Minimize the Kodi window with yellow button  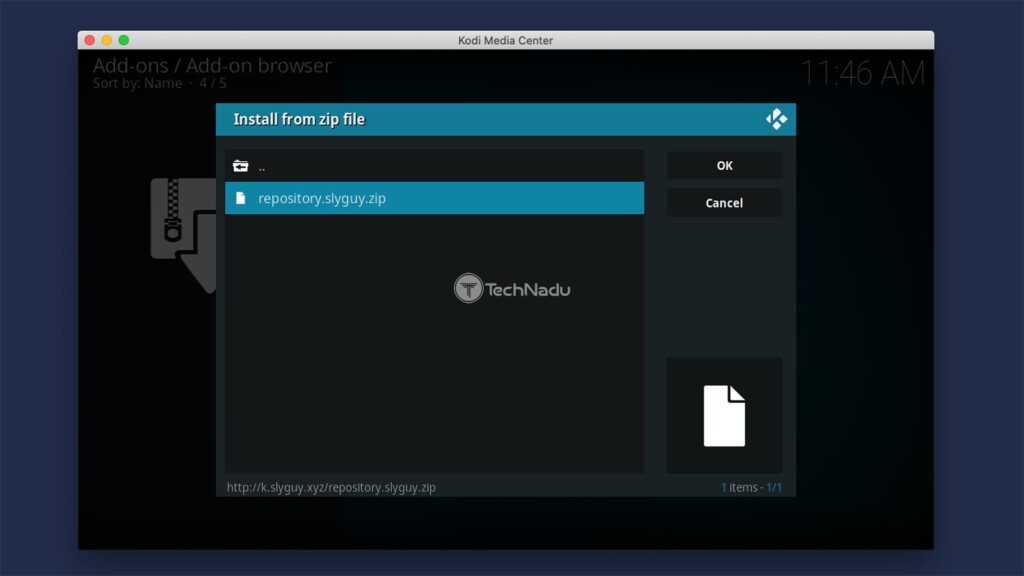pos(106,40)
